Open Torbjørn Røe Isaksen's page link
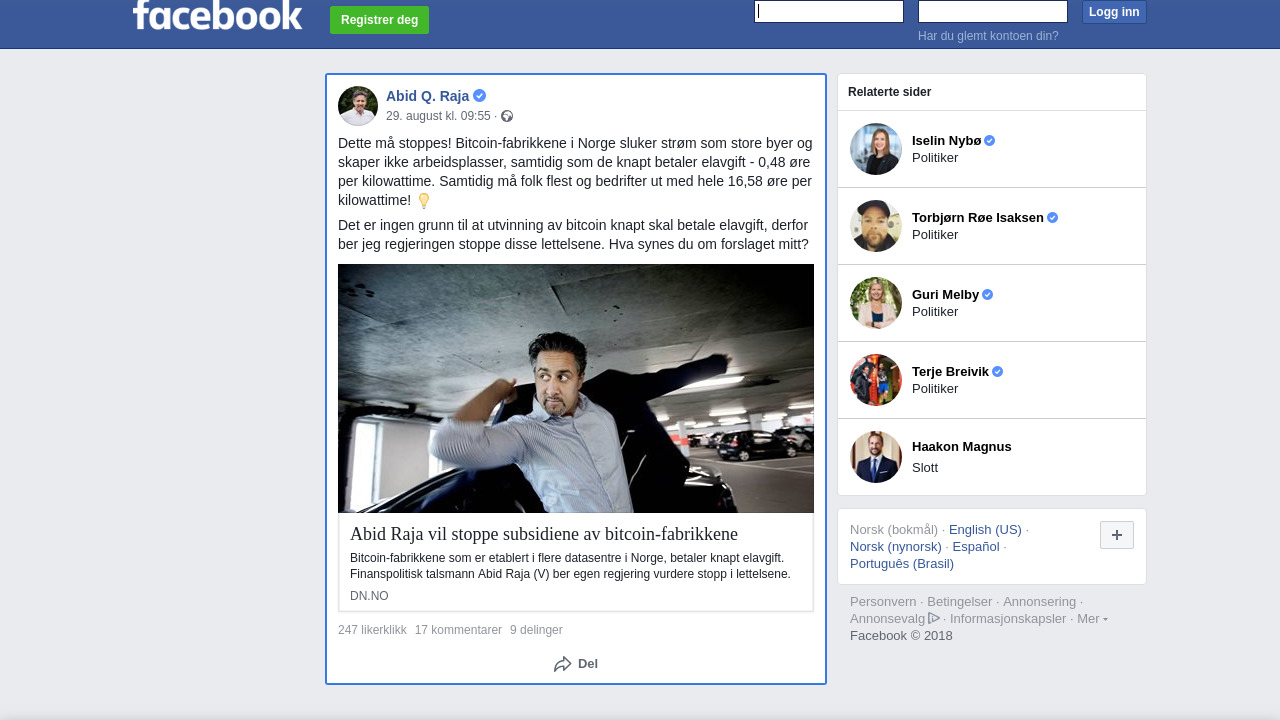 [978, 218]
